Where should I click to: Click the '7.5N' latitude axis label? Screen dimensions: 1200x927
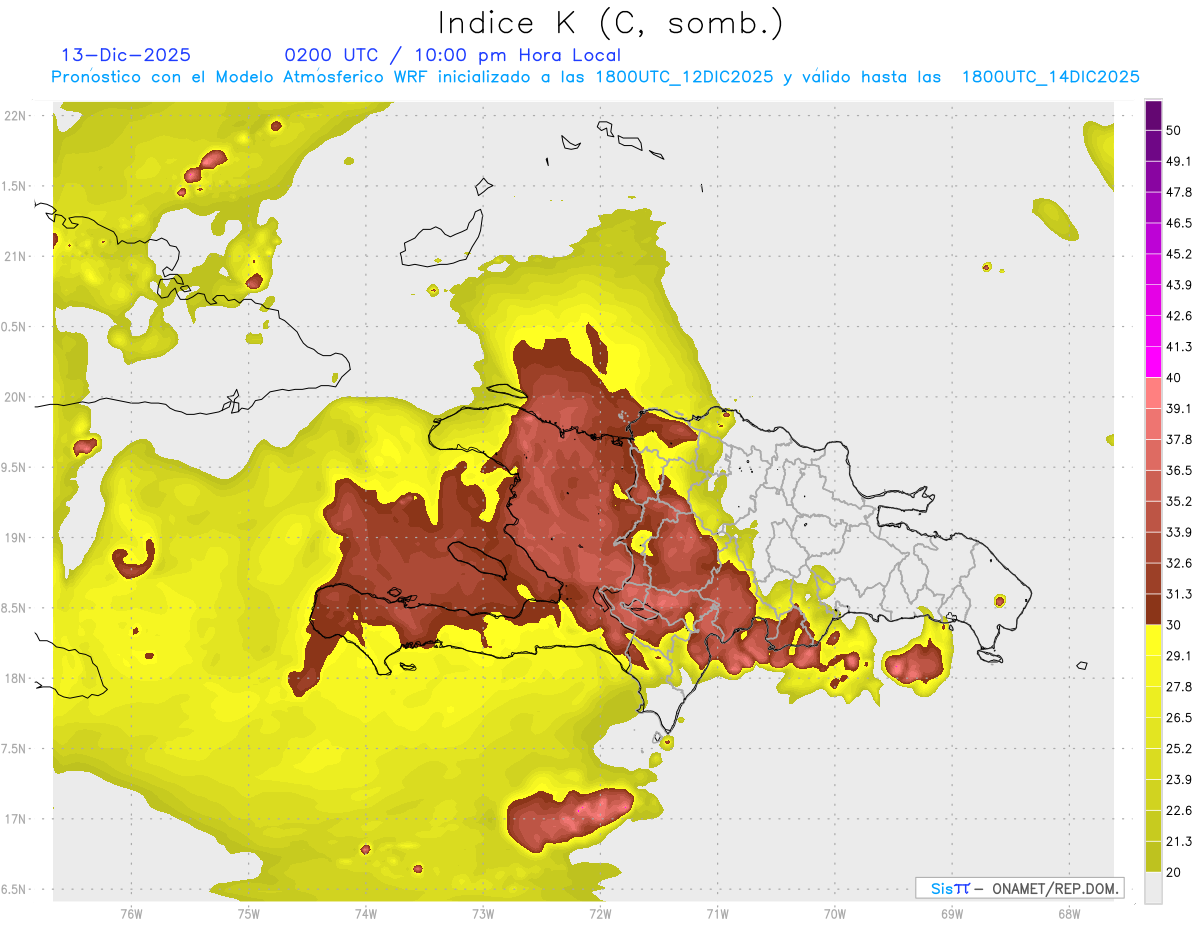pos(15,749)
